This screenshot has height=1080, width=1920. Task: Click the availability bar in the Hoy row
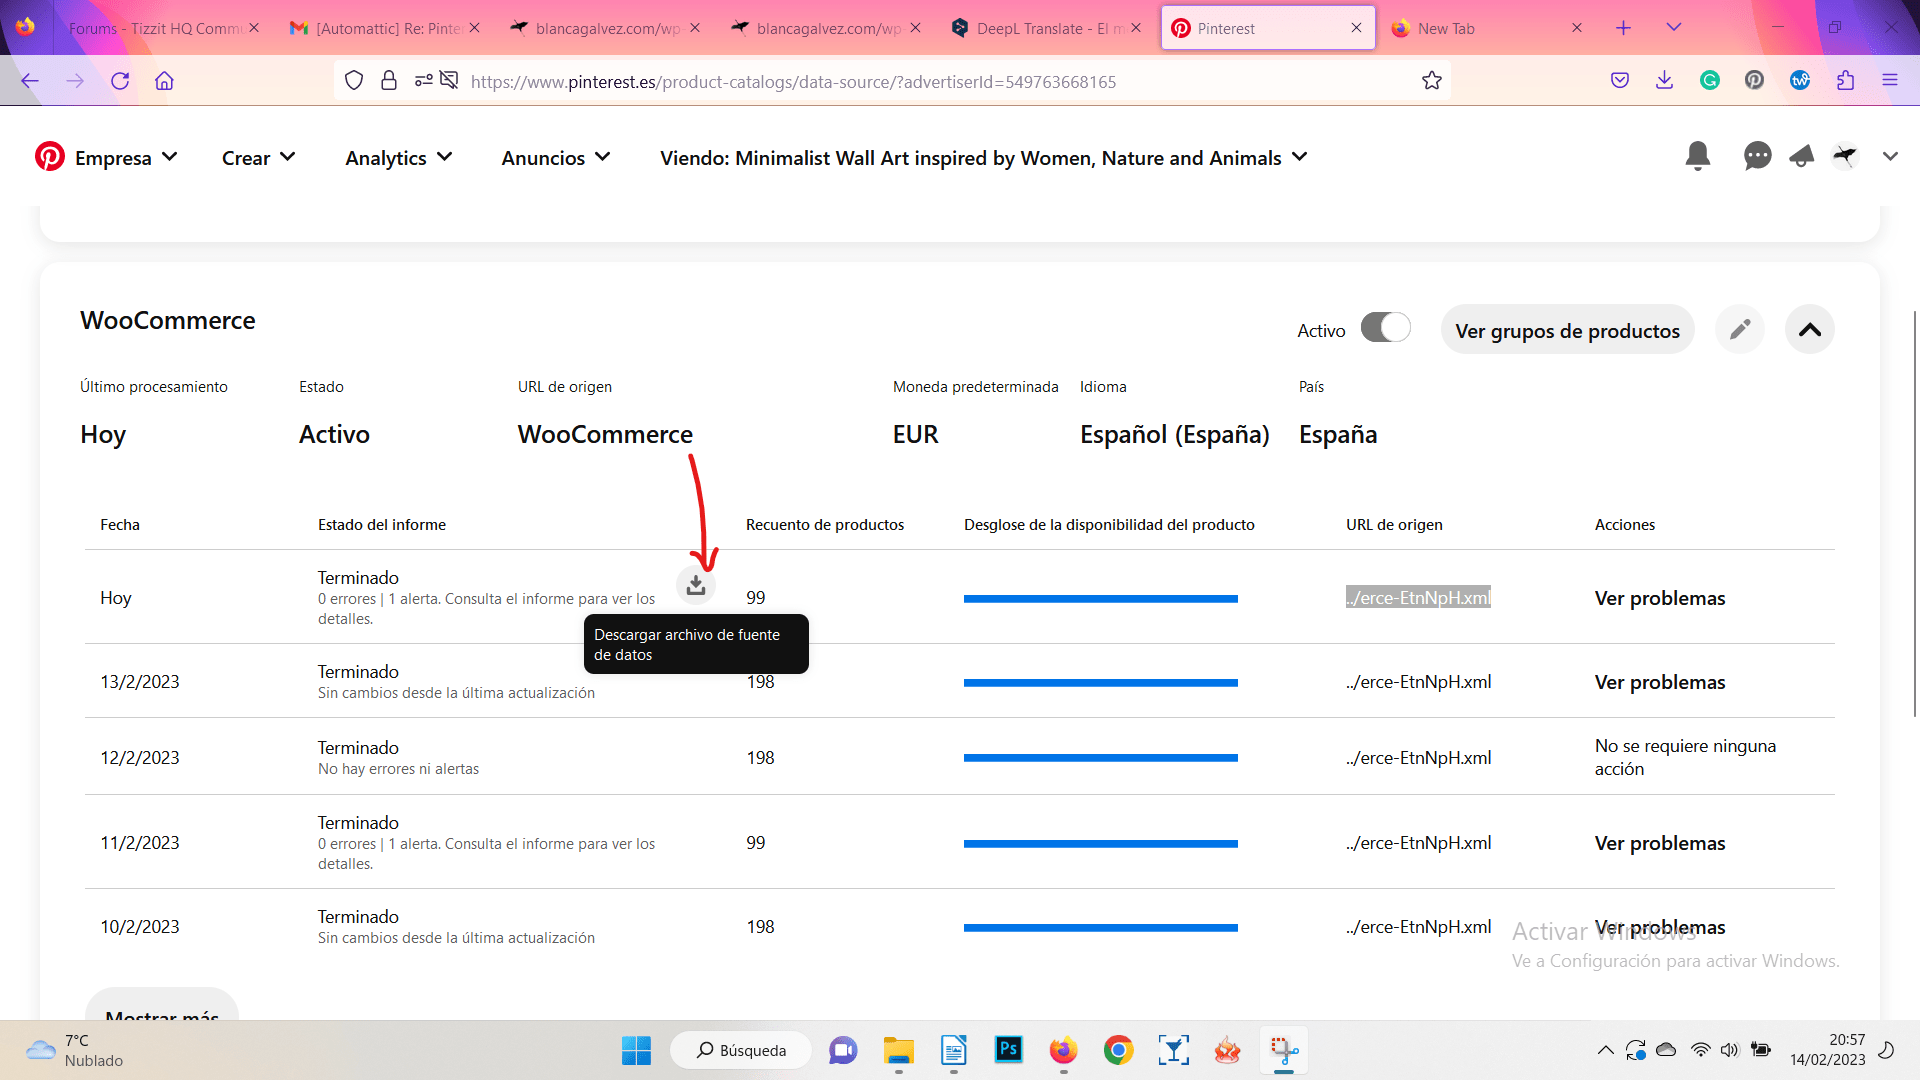pyautogui.click(x=1101, y=599)
